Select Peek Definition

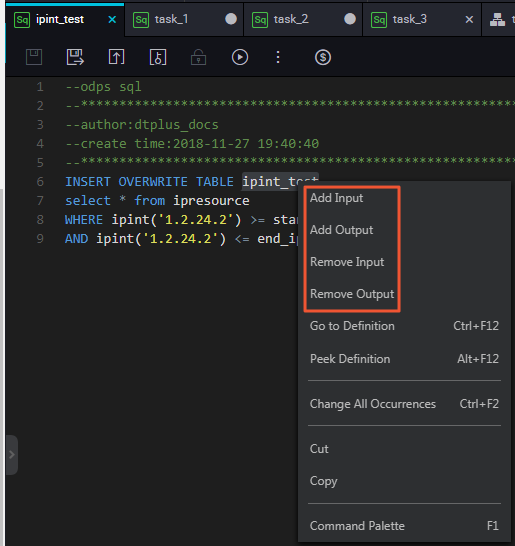404,359
